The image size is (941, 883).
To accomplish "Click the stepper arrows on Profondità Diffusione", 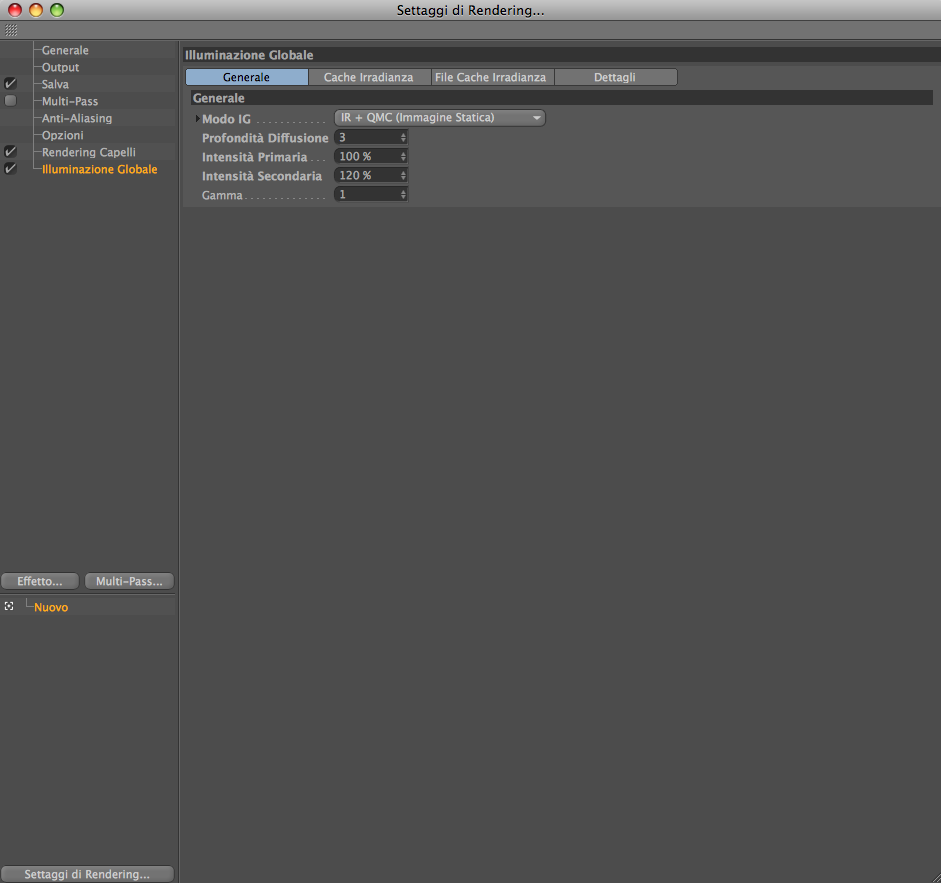I will (x=403, y=137).
